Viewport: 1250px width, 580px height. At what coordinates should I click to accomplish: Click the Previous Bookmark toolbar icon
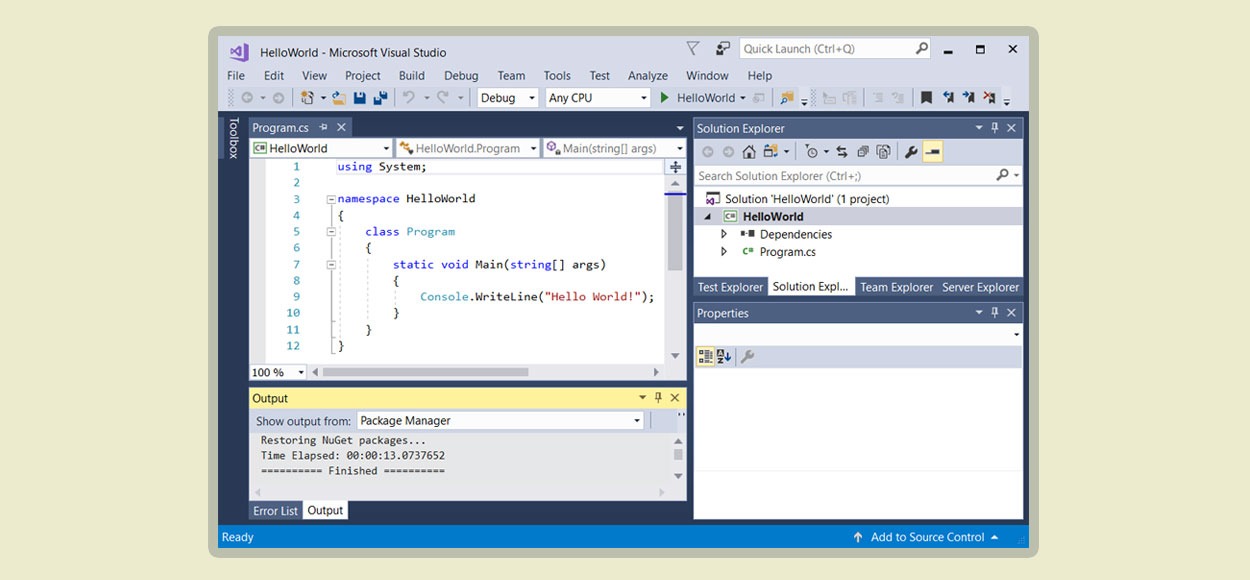(x=948, y=98)
